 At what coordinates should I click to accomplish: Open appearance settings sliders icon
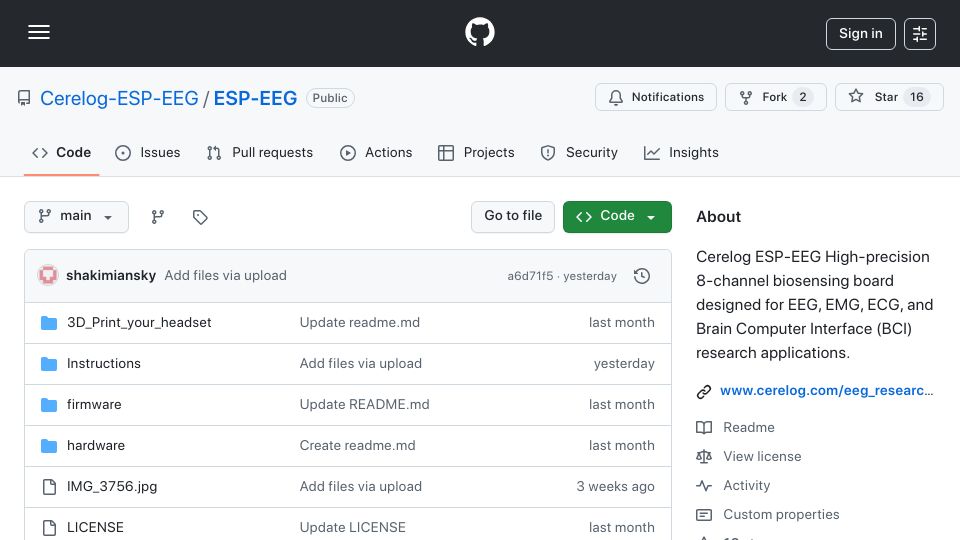click(920, 34)
